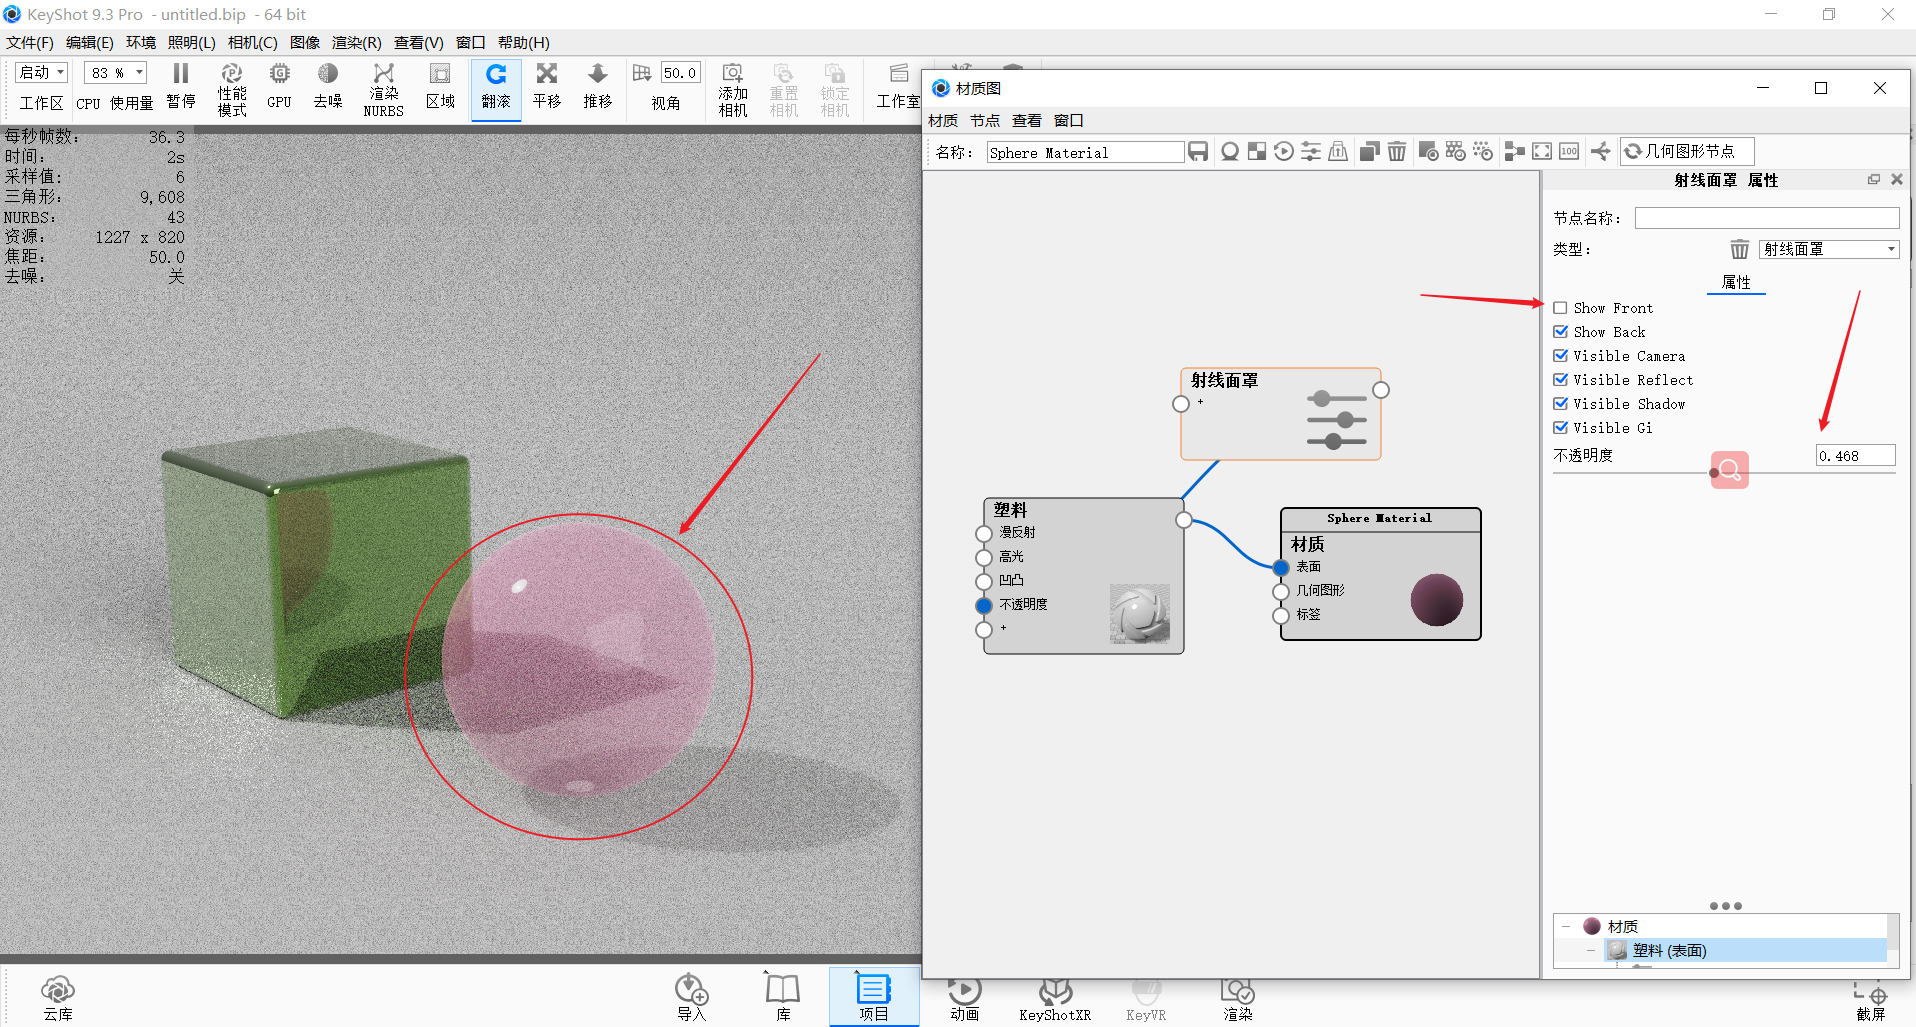Close the 射线面罩 属性 panel

click(1896, 180)
